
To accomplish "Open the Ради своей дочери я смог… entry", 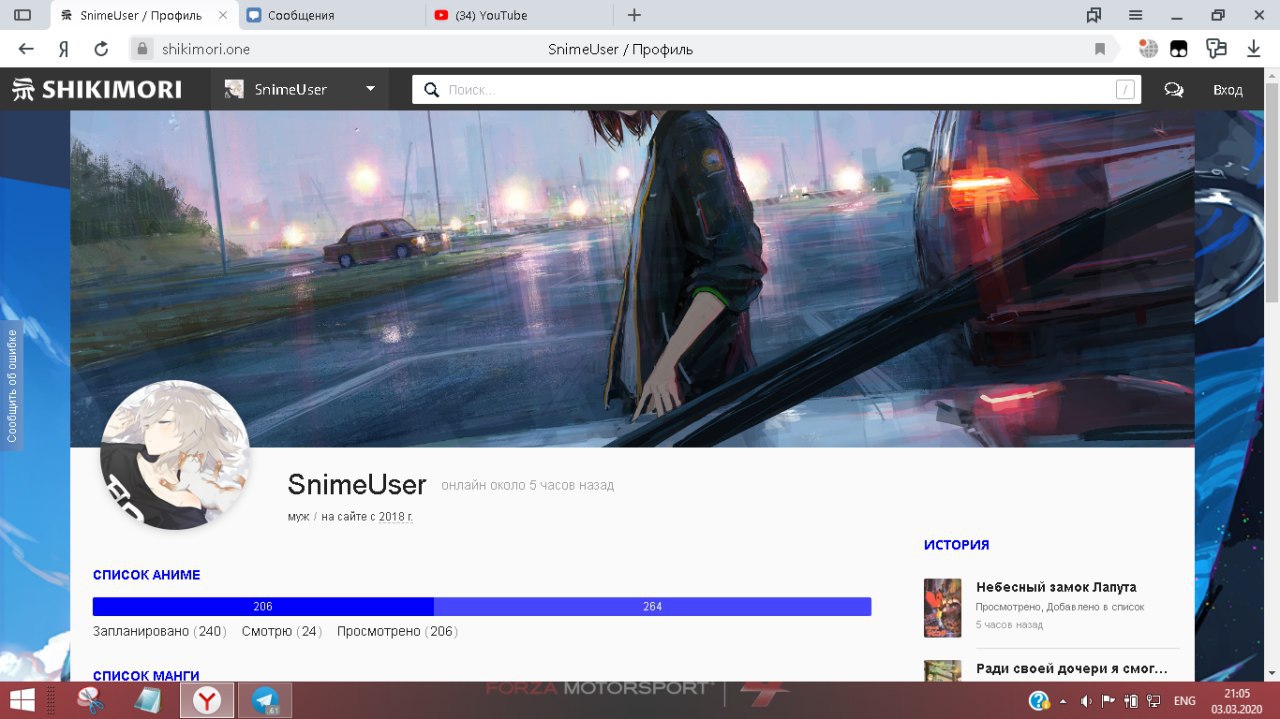I will pyautogui.click(x=1072, y=669).
